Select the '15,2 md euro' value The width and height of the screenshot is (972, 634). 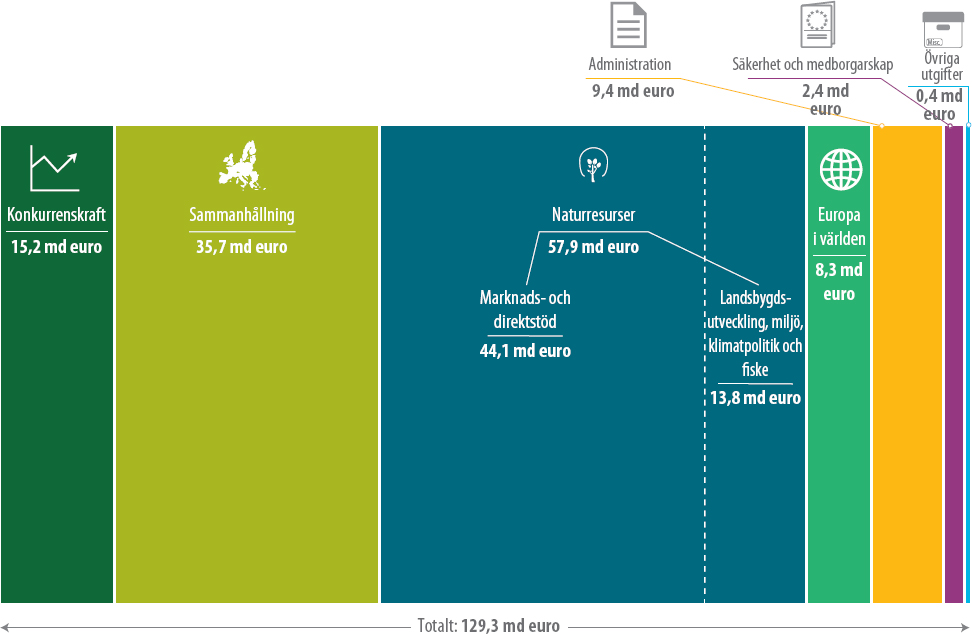(56, 247)
